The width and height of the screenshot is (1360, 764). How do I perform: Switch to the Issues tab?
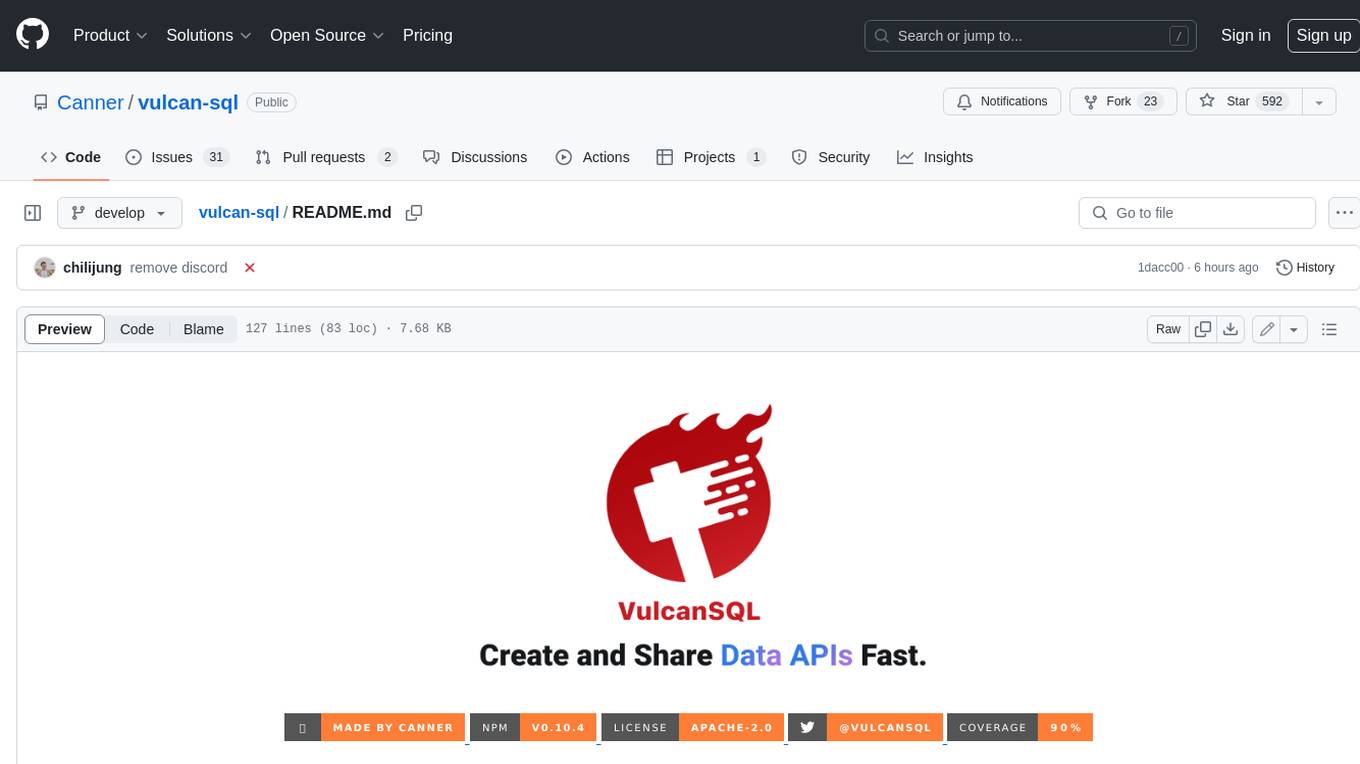[177, 157]
